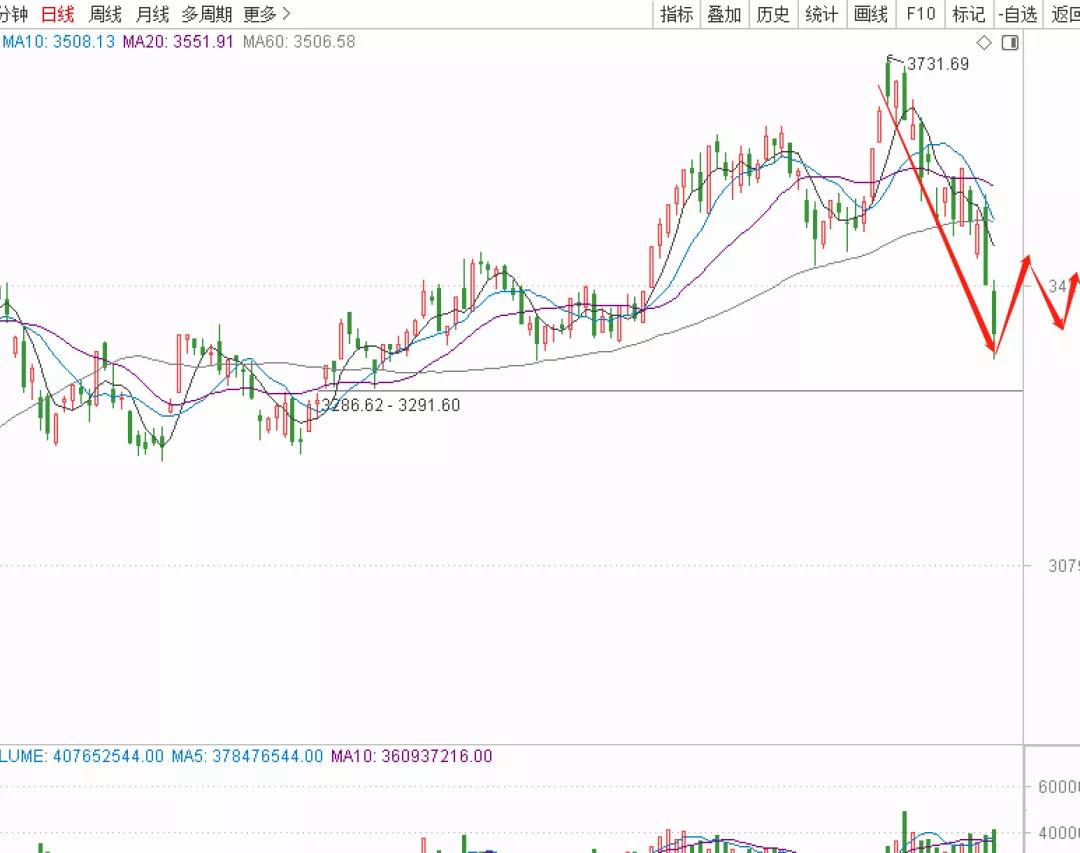Click the volume MA5: 378476544.00 label
The image size is (1080, 853).
(x=247, y=756)
